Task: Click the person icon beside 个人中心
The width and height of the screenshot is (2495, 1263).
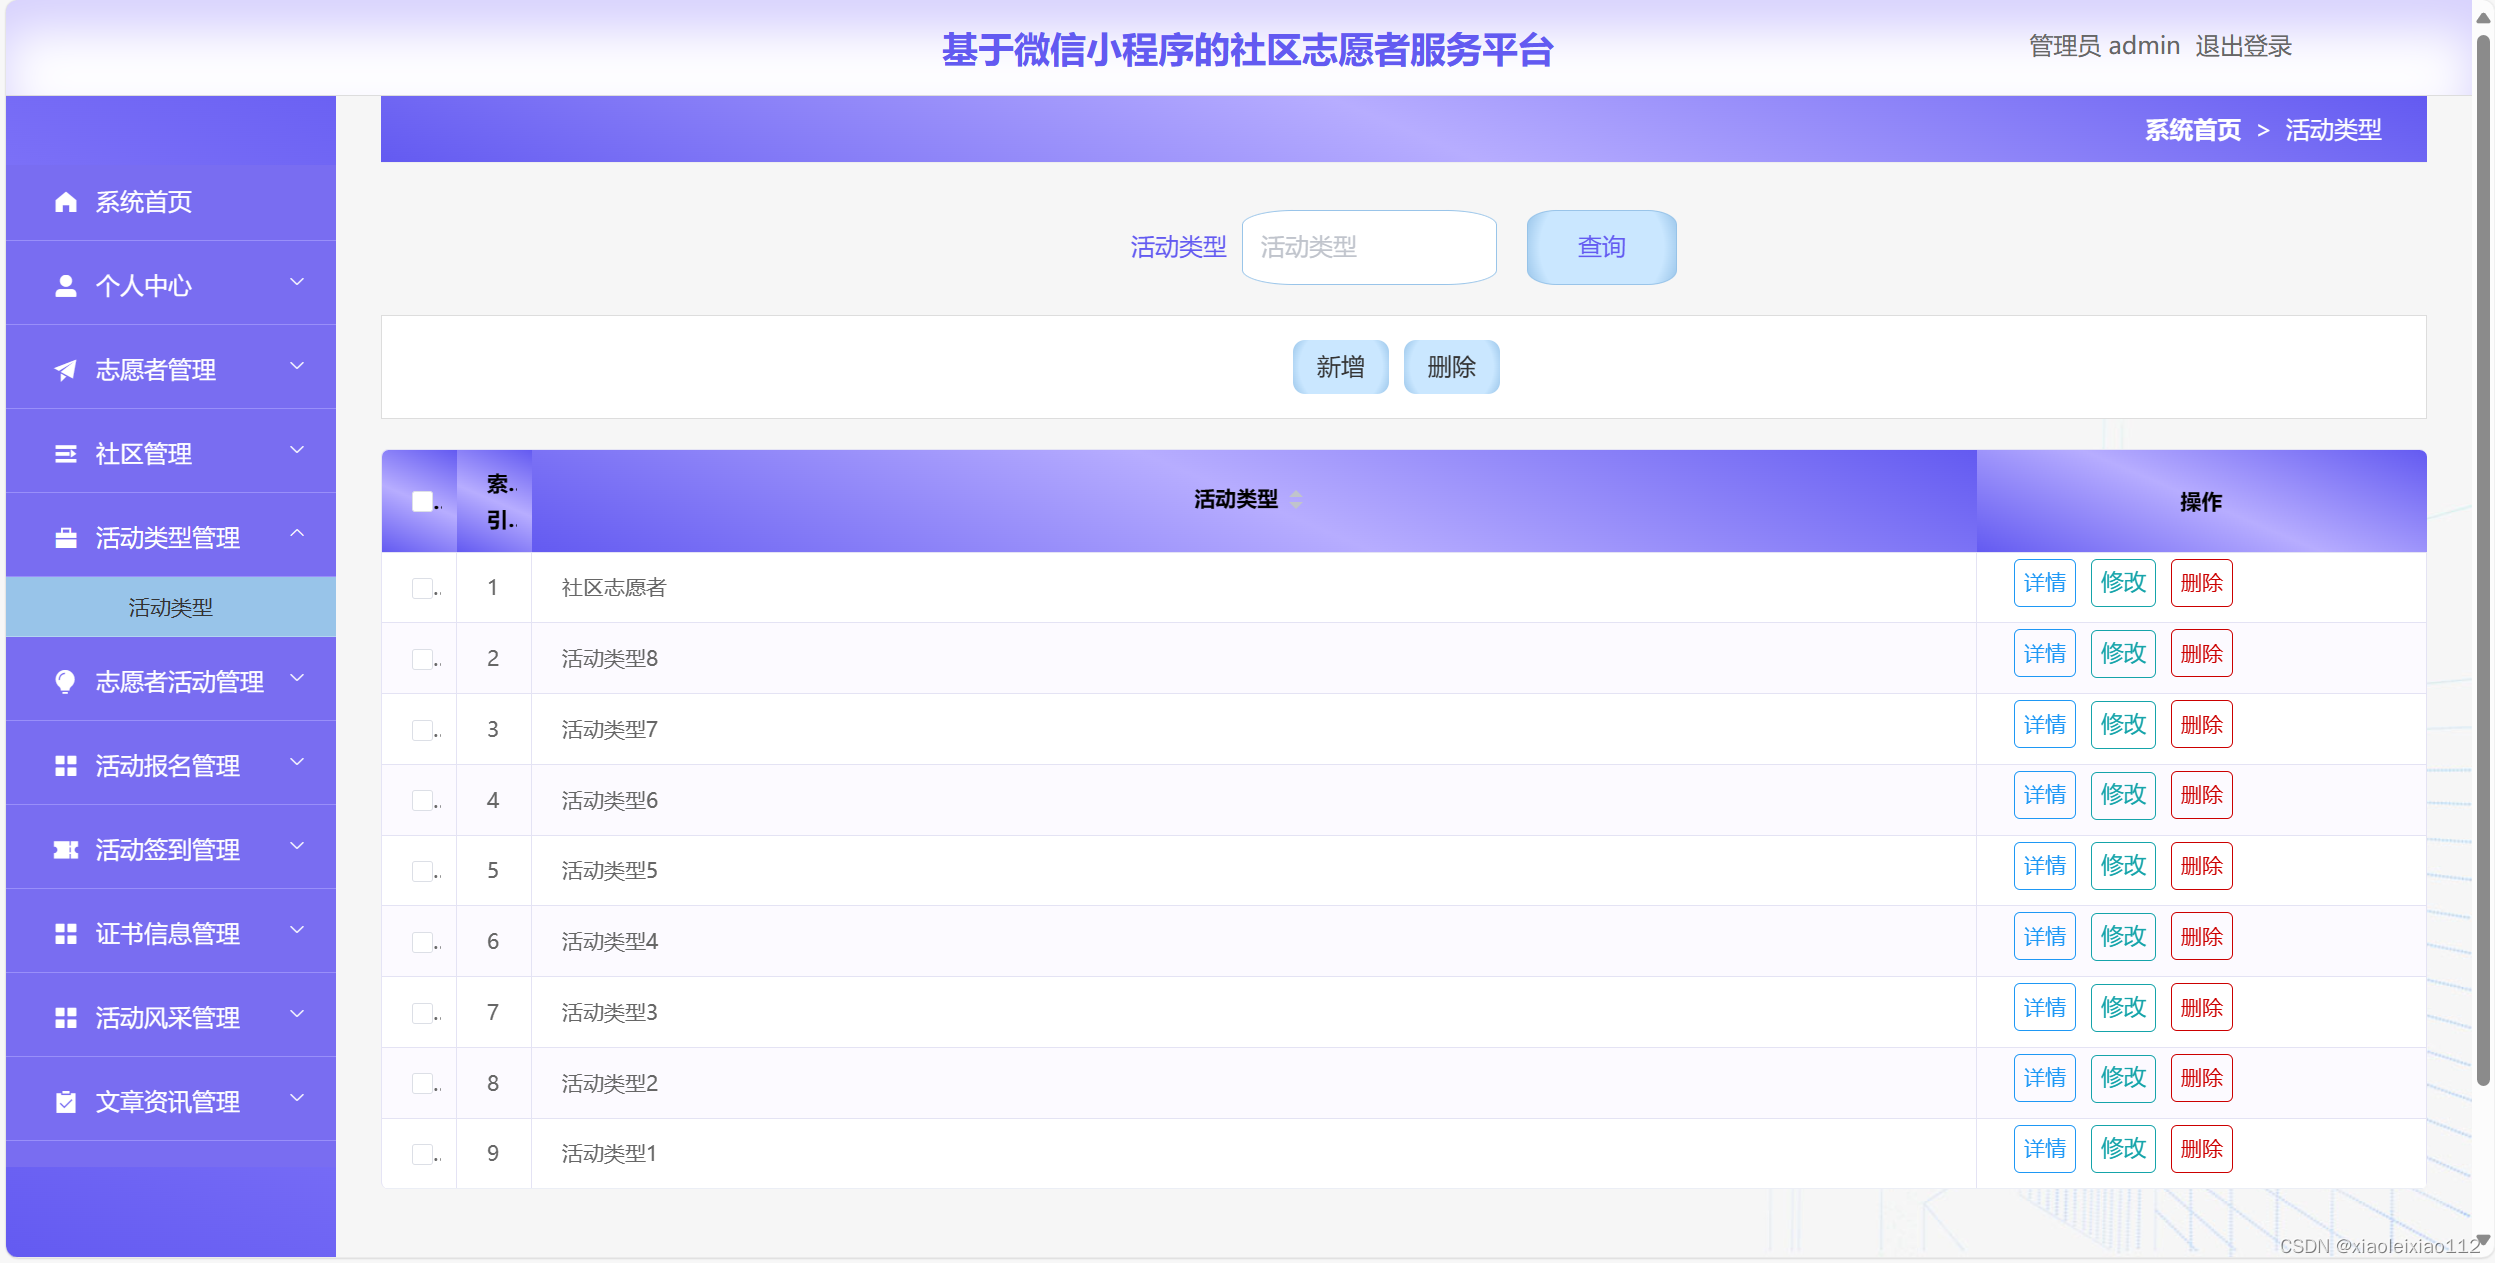Action: (66, 286)
